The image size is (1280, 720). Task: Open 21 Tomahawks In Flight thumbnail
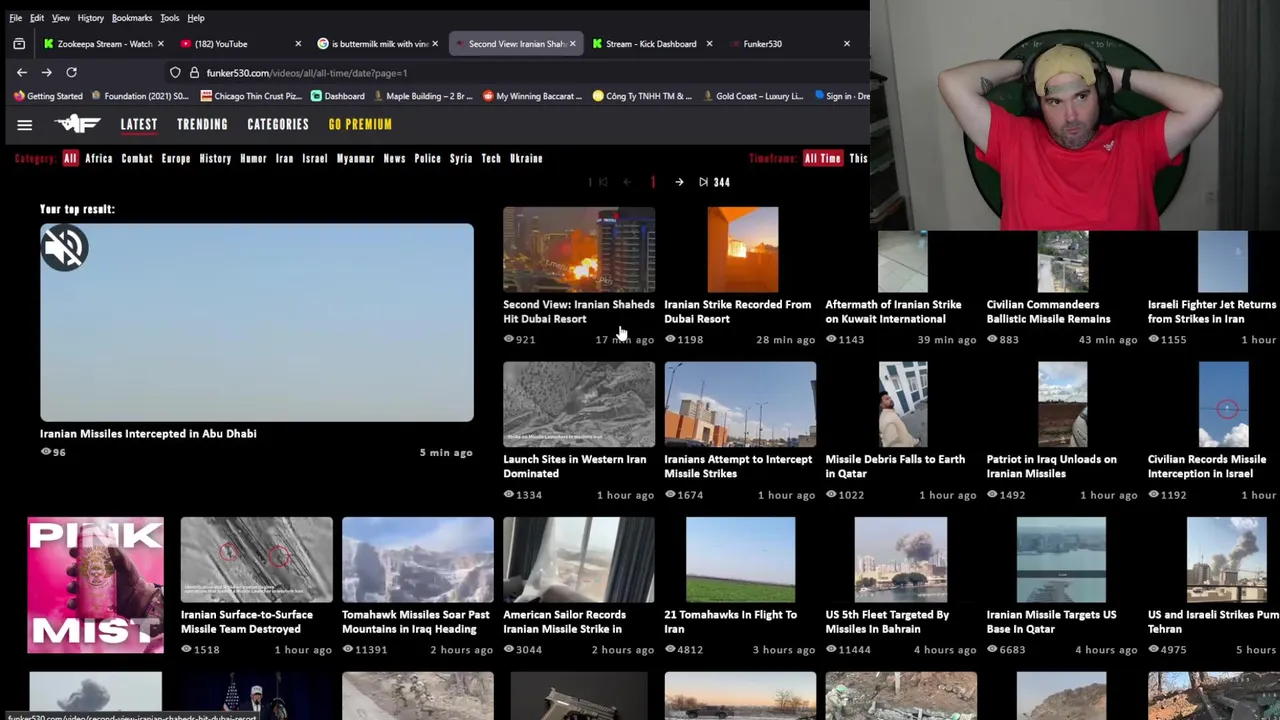[x=740, y=560]
